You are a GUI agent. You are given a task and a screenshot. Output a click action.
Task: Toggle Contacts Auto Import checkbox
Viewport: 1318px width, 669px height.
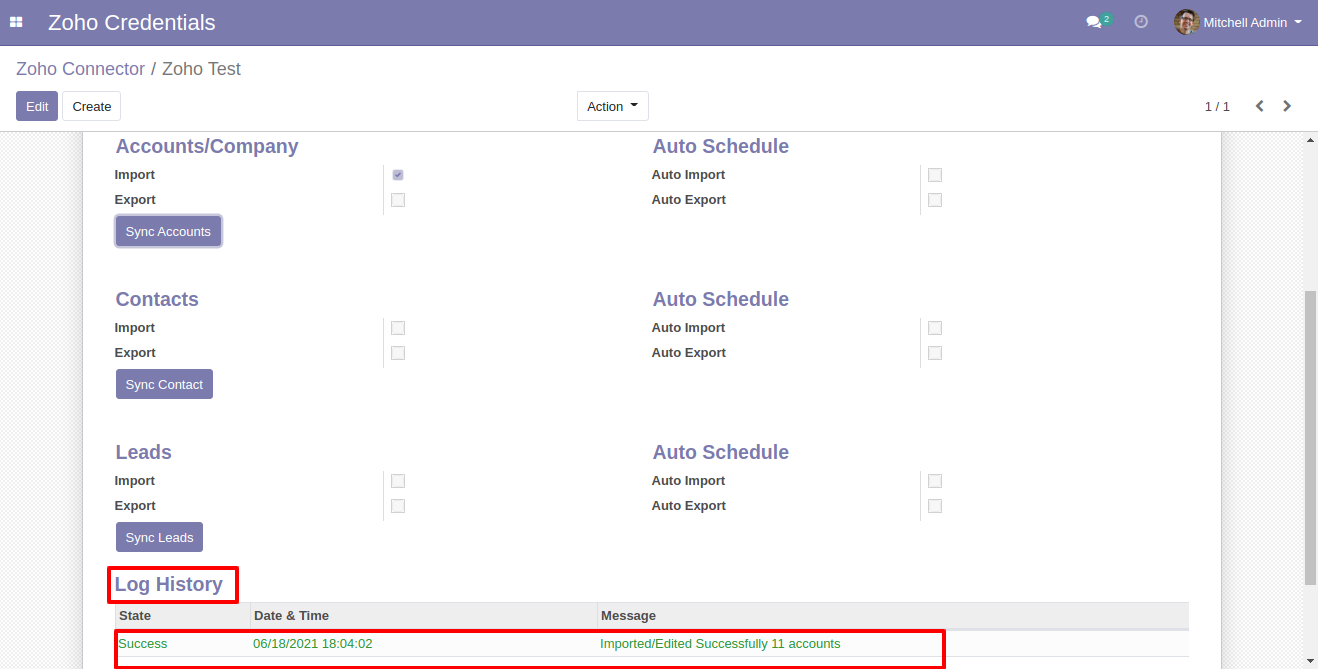pyautogui.click(x=935, y=328)
